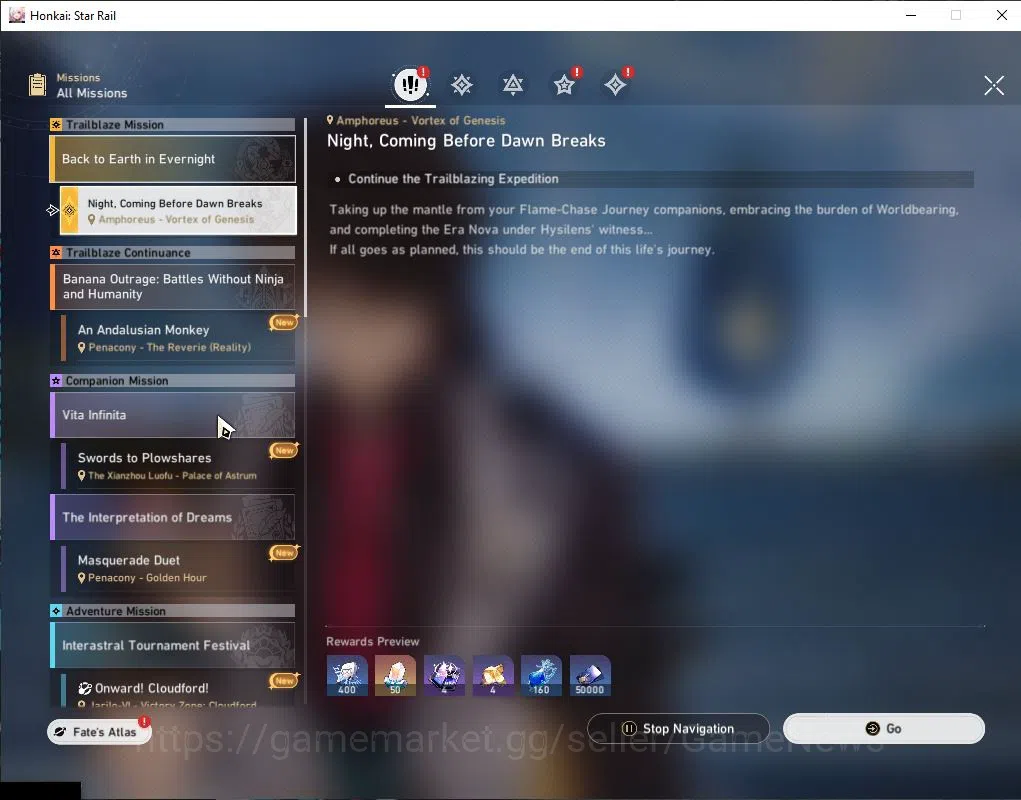Viewport: 1021px width, 800px height.
Task: Click the mission list scrollbar
Action: point(305,217)
